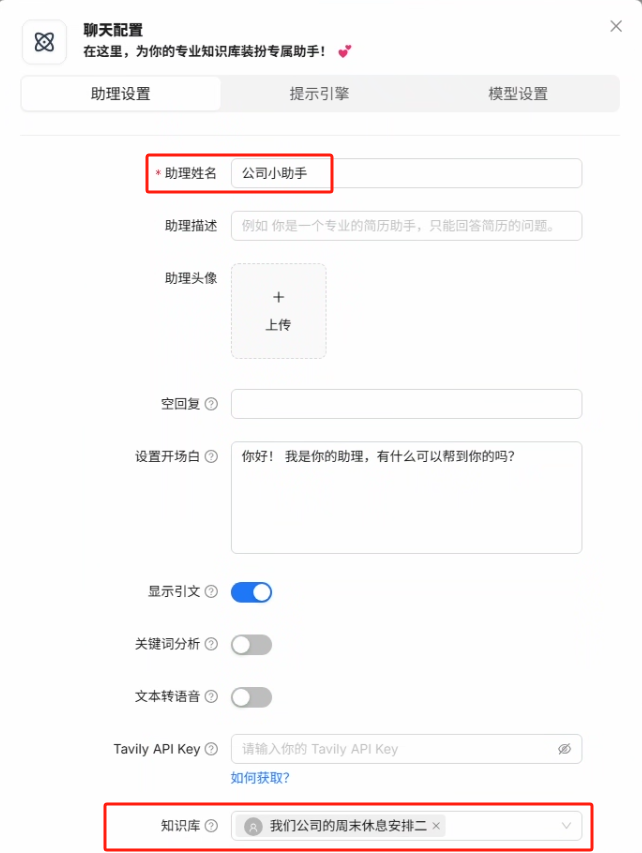Click the help icon next to 空回复
The width and height of the screenshot is (642, 853).
pyautogui.click(x=211, y=404)
